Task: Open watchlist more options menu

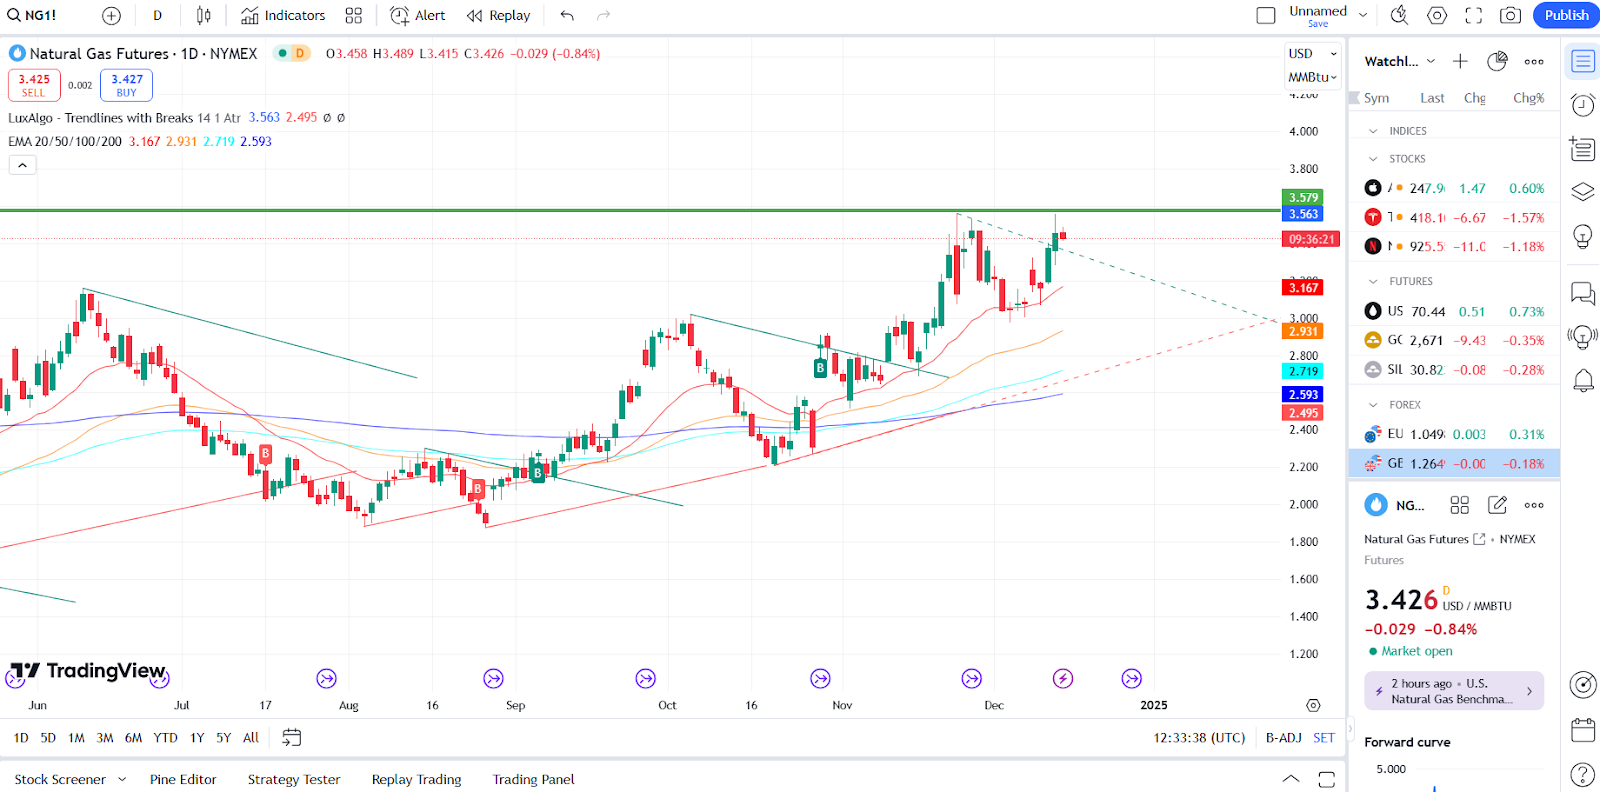Action: click(1534, 61)
